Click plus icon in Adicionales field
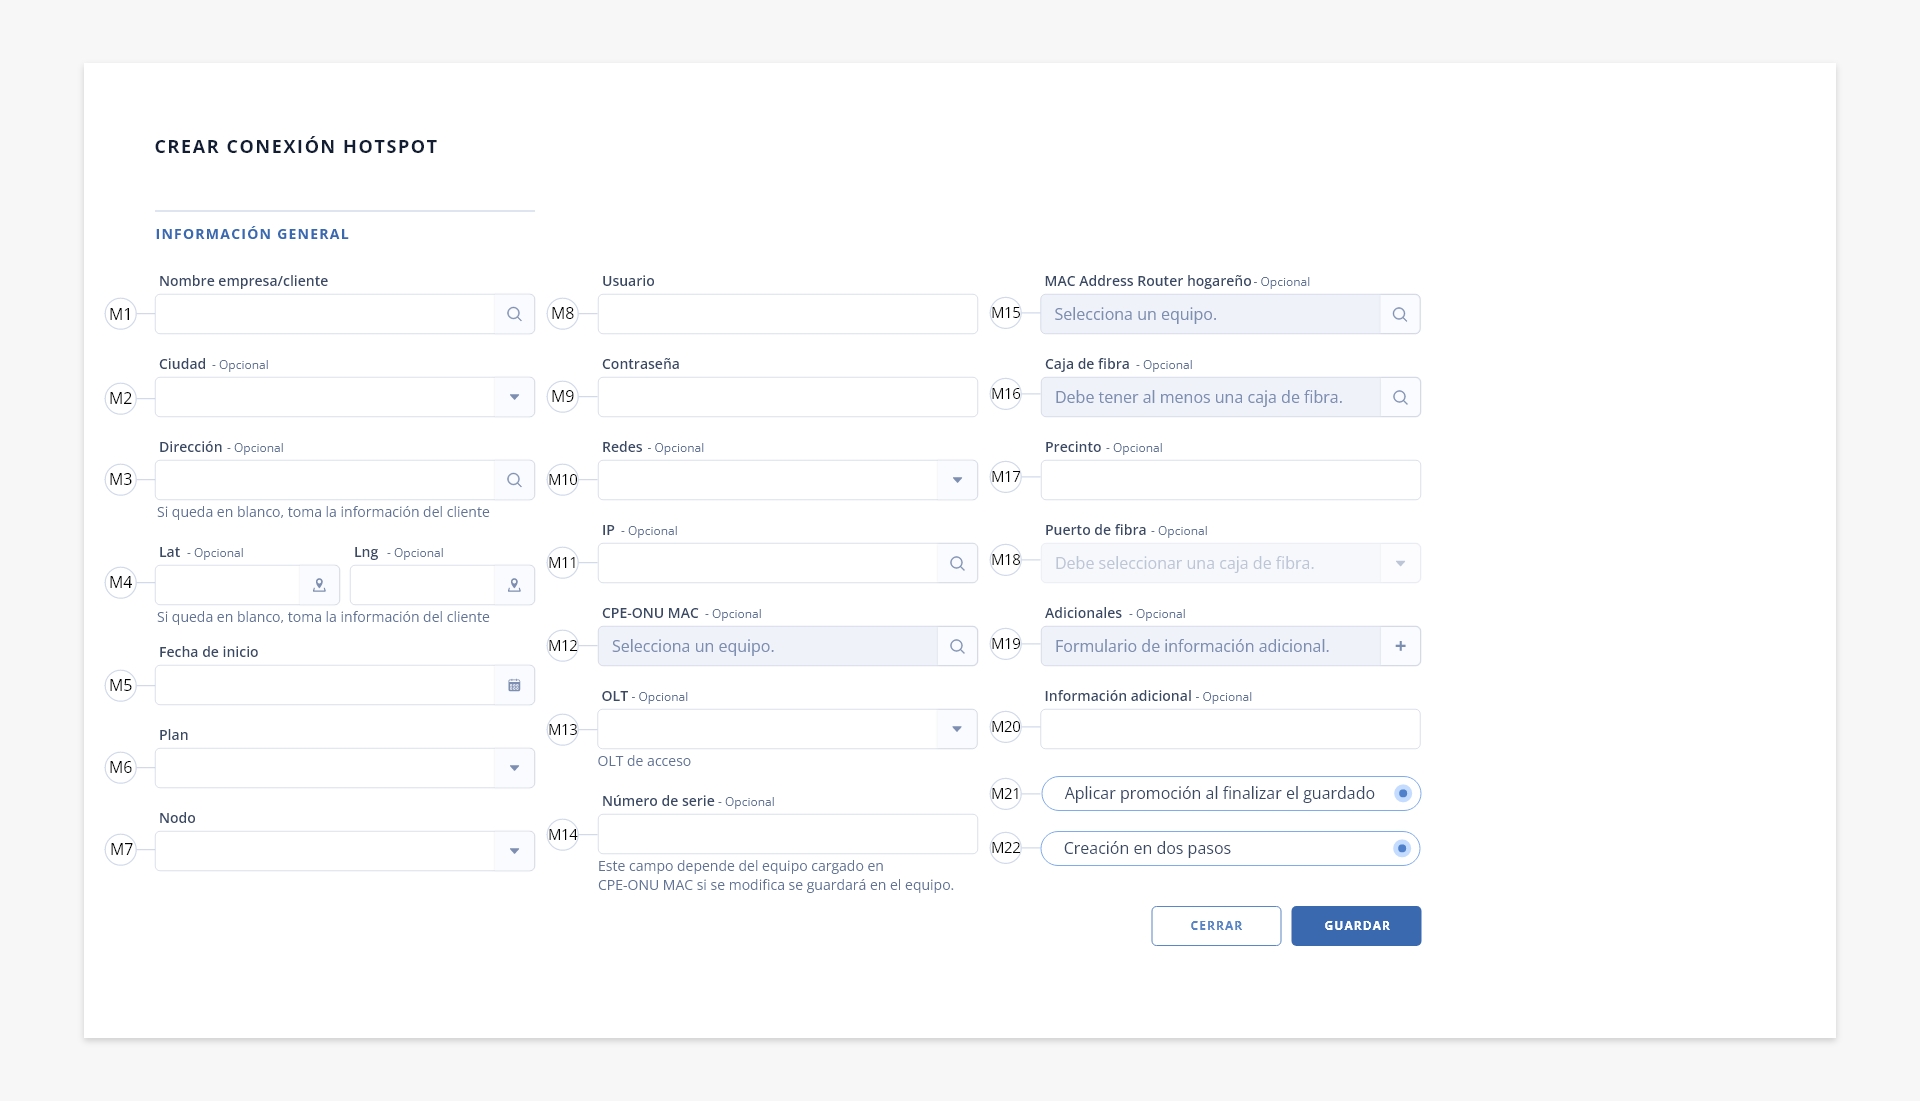 tap(1400, 646)
